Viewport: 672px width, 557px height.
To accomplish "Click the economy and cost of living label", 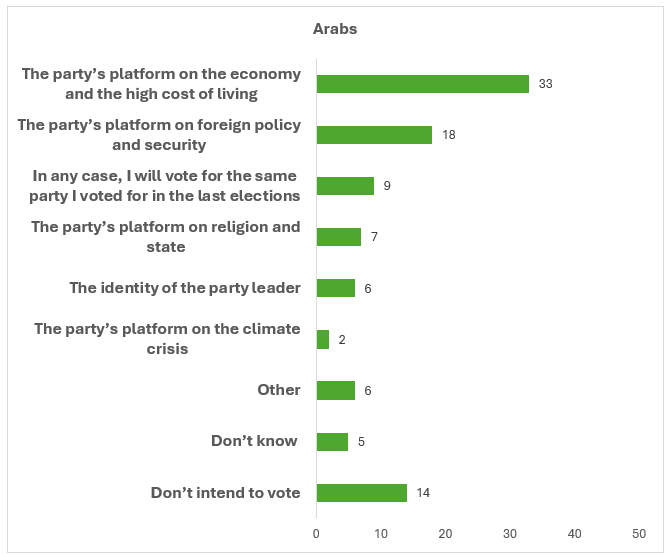I will (161, 84).
